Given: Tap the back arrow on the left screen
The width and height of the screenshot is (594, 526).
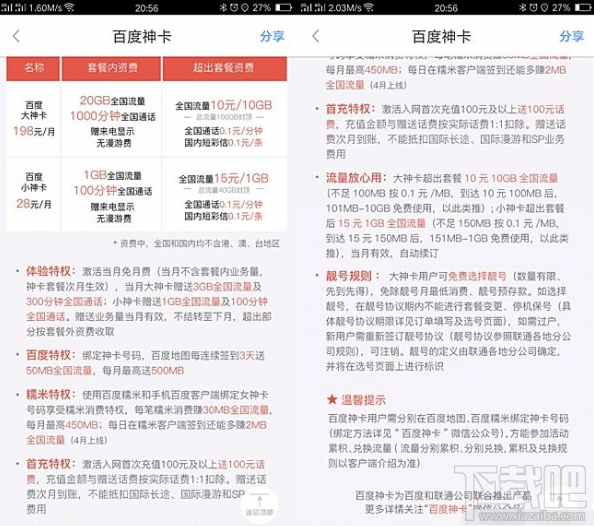Looking at the screenshot, I should (16, 36).
